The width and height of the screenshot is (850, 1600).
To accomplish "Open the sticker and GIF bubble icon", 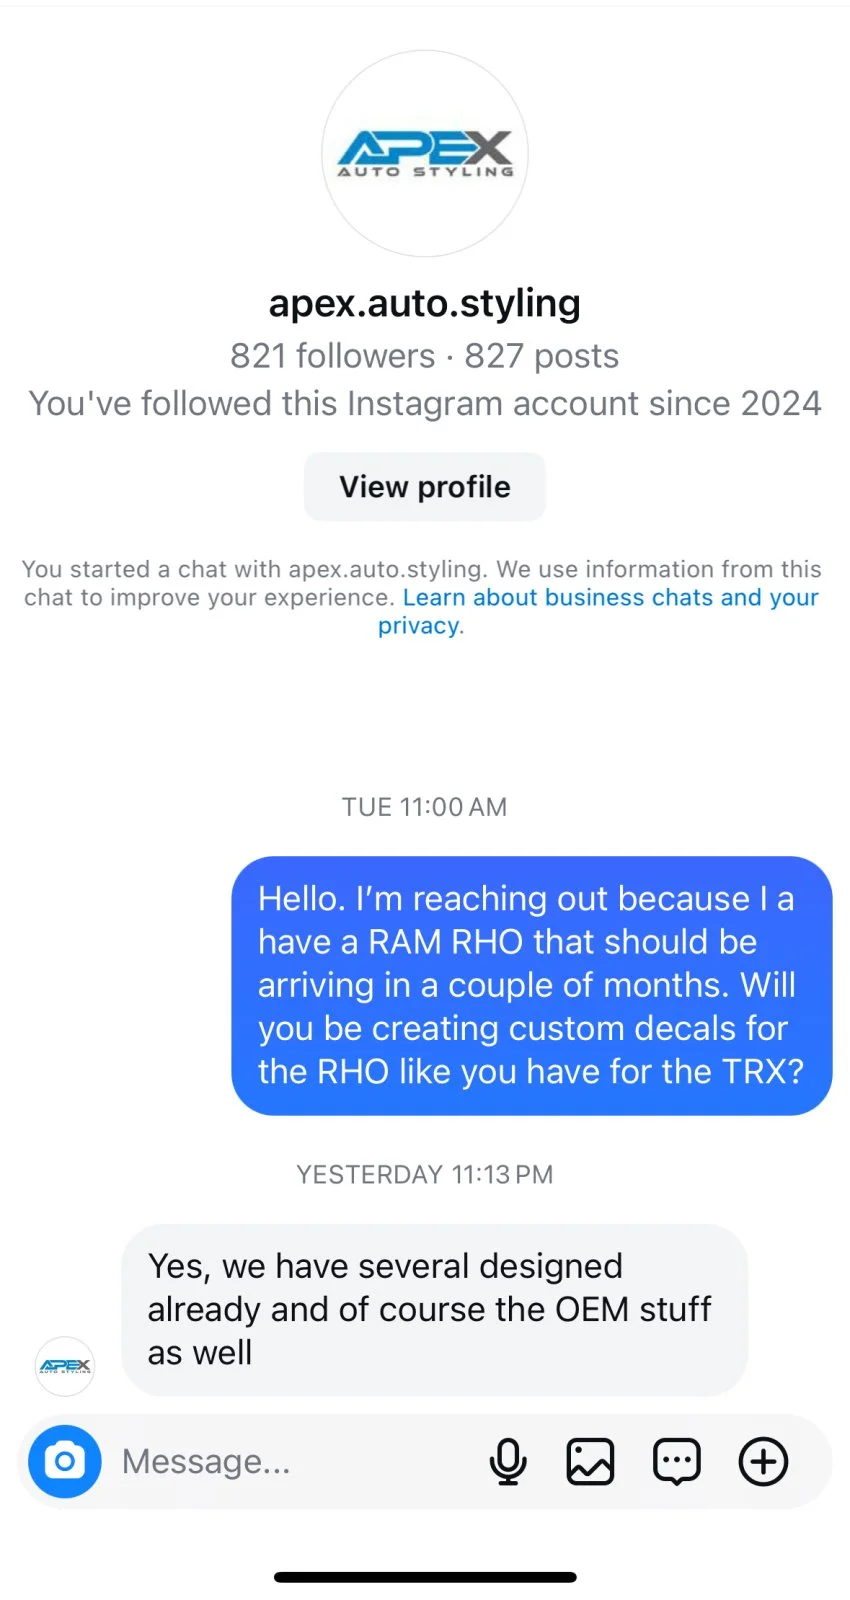I will [x=677, y=1461].
